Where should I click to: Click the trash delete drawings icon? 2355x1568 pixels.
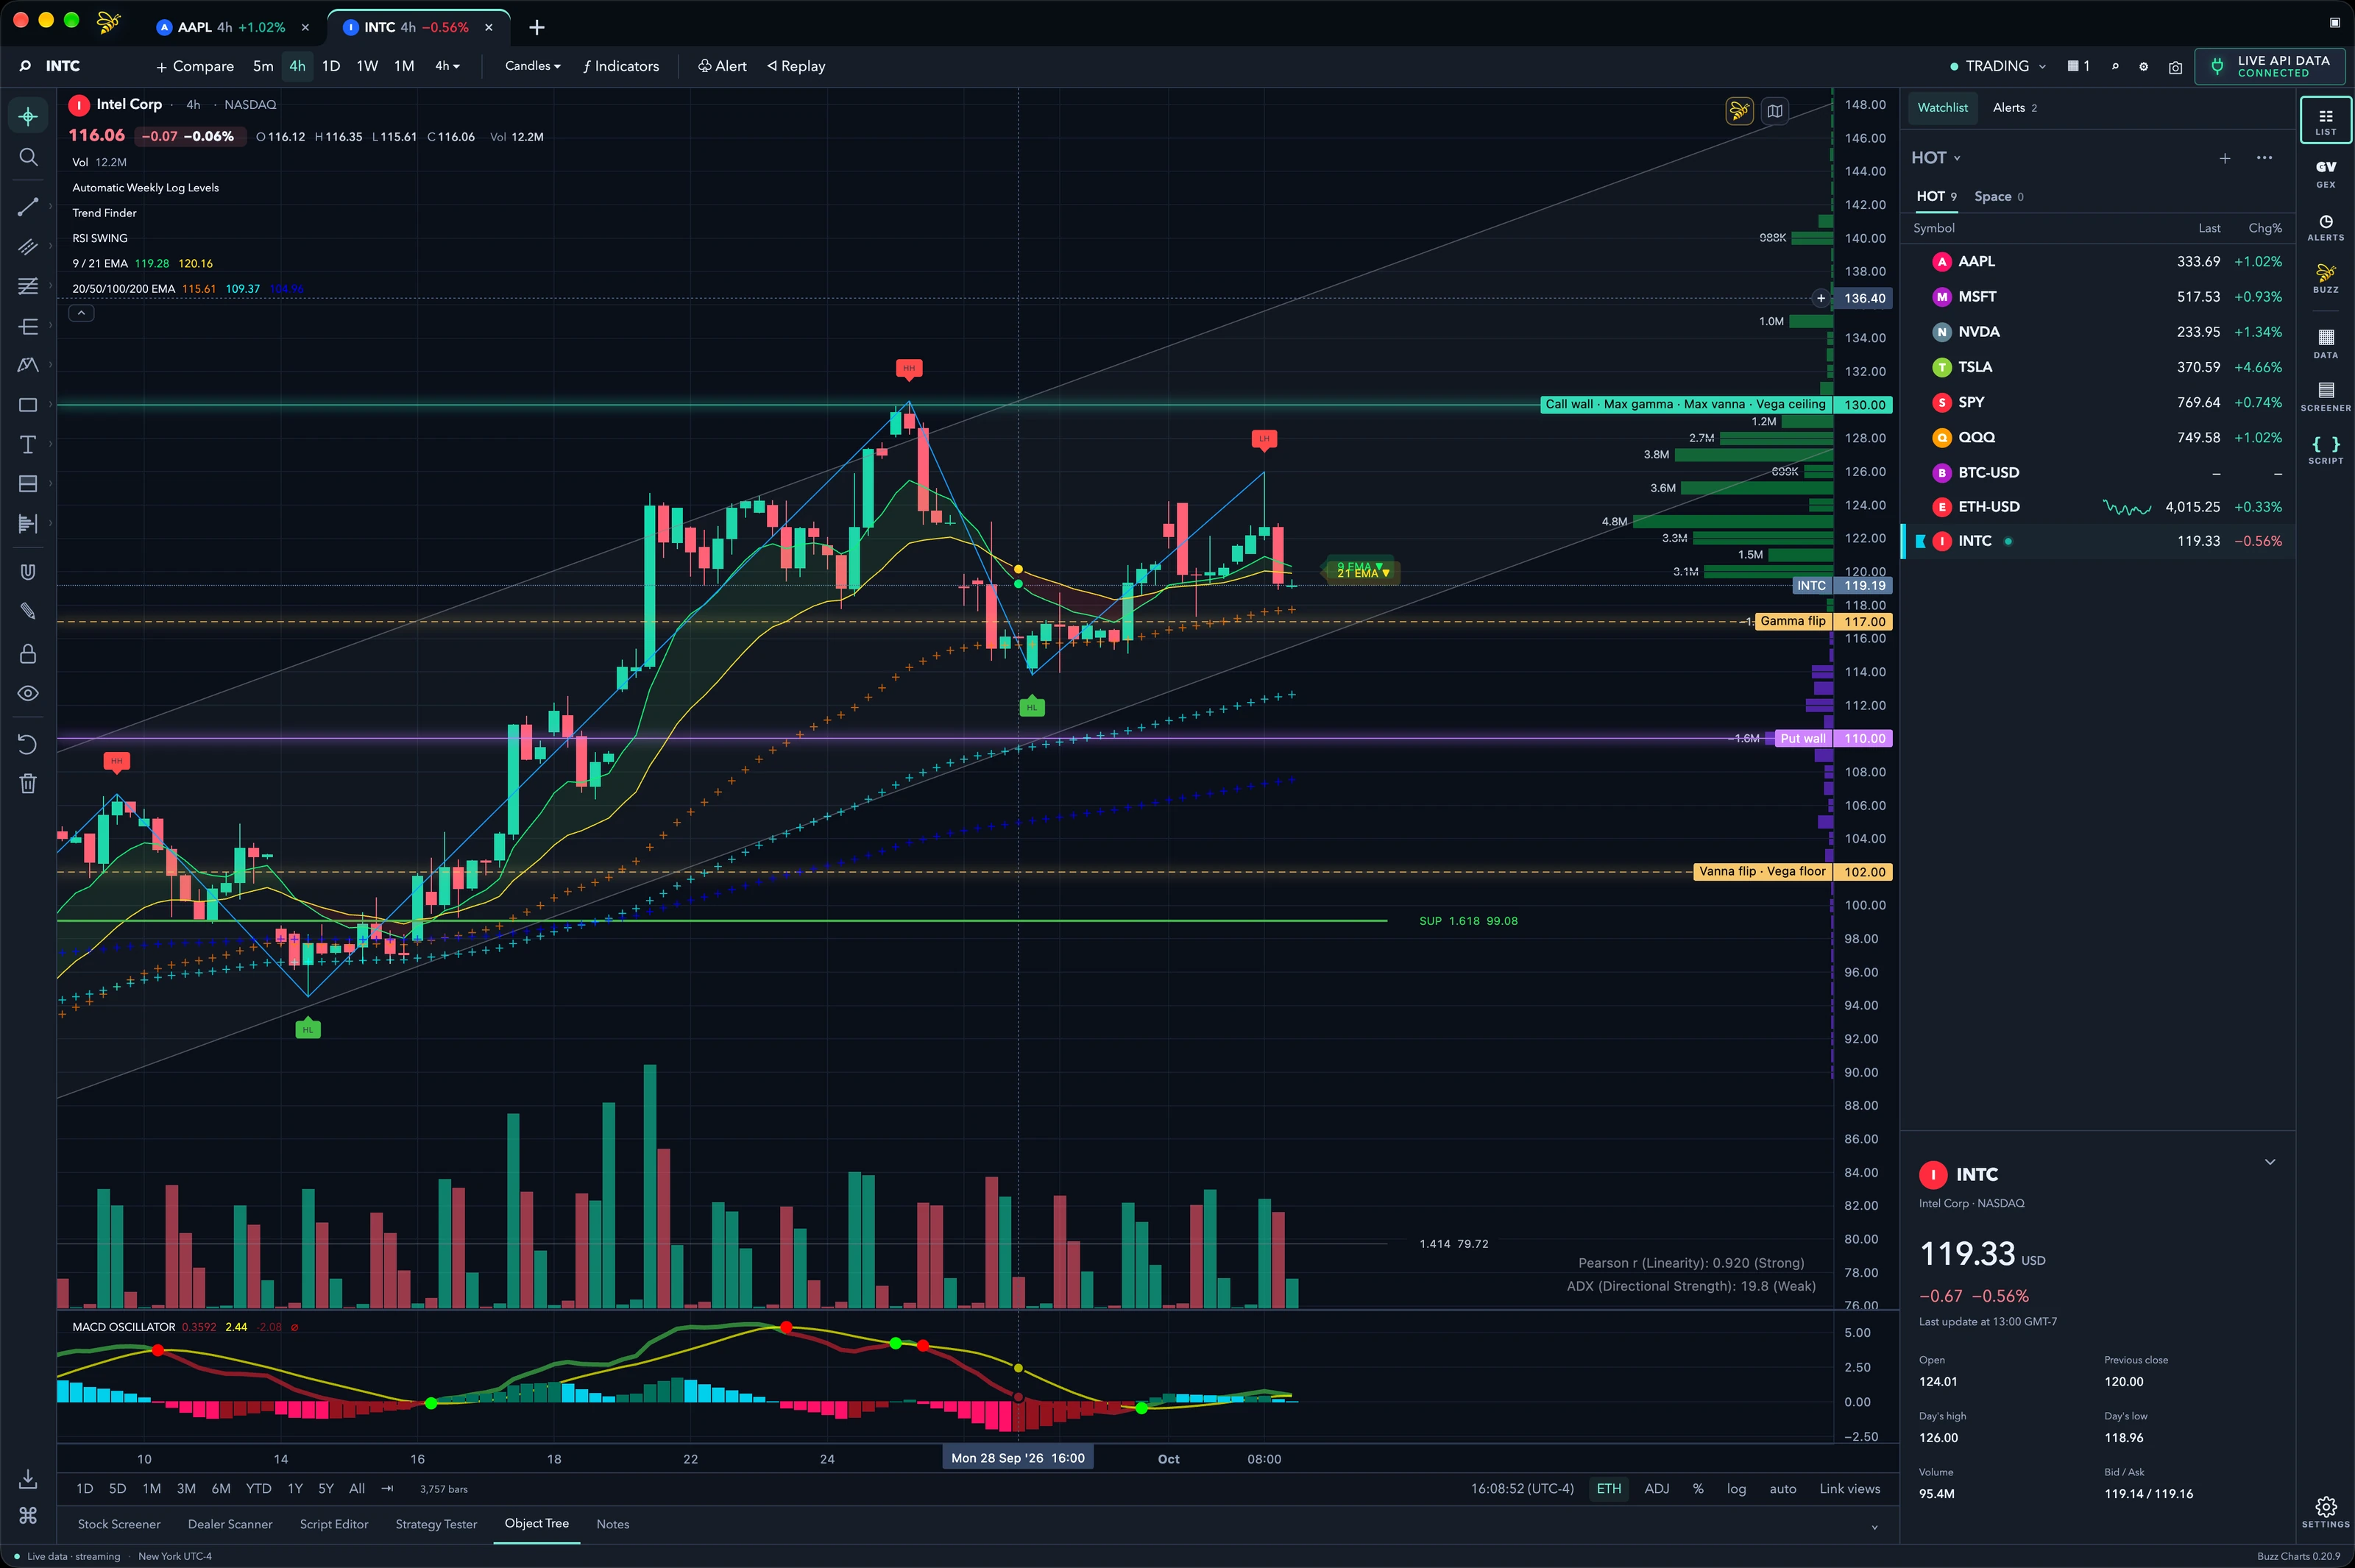28,784
